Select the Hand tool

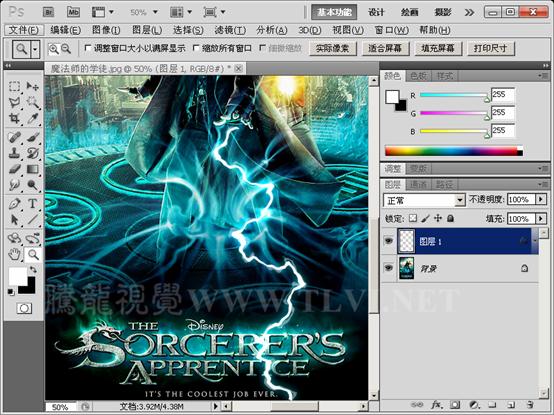coord(14,254)
